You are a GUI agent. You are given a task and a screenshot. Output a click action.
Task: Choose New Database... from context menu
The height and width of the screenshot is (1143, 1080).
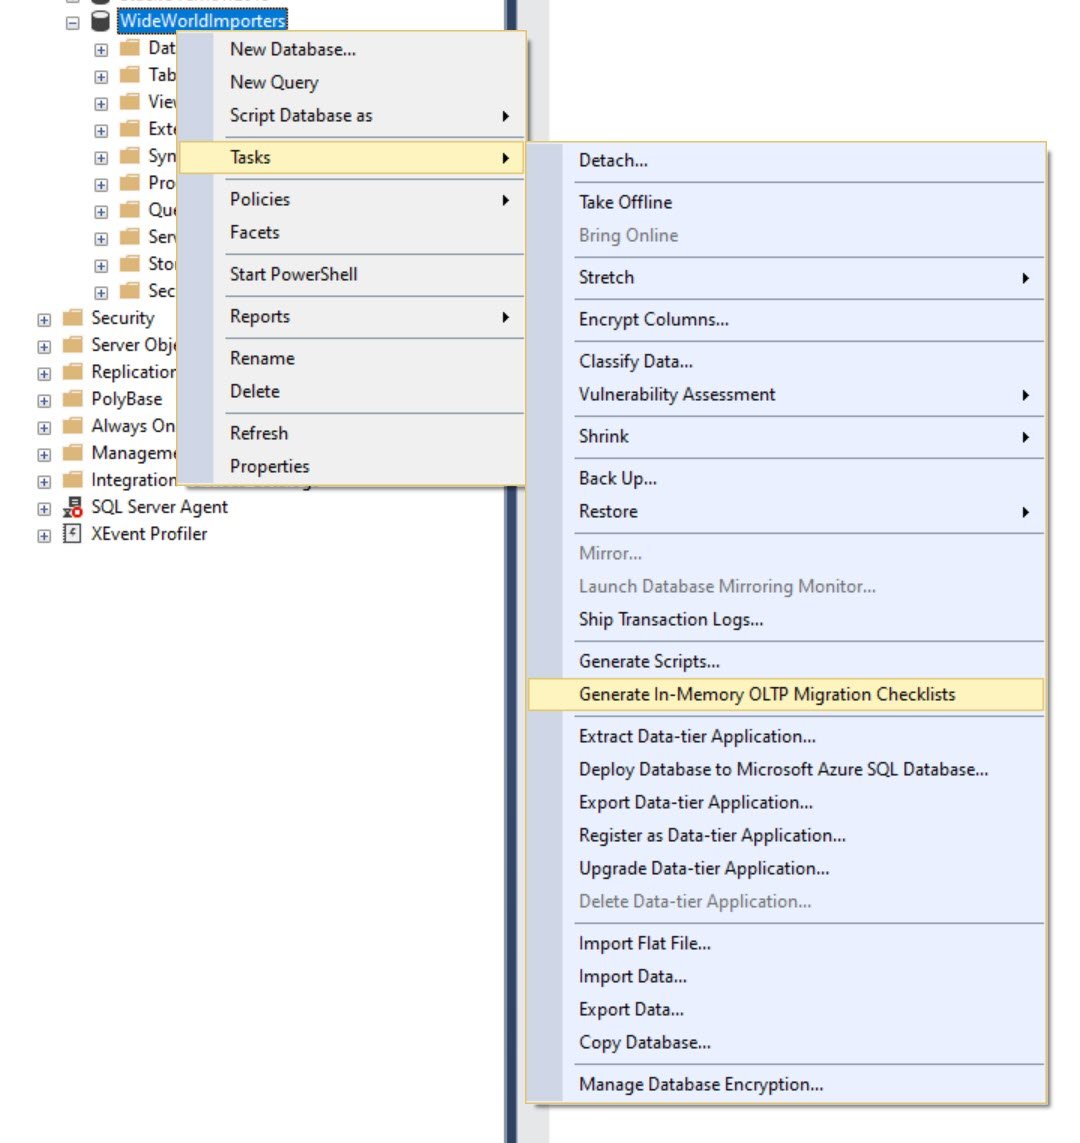351,50
